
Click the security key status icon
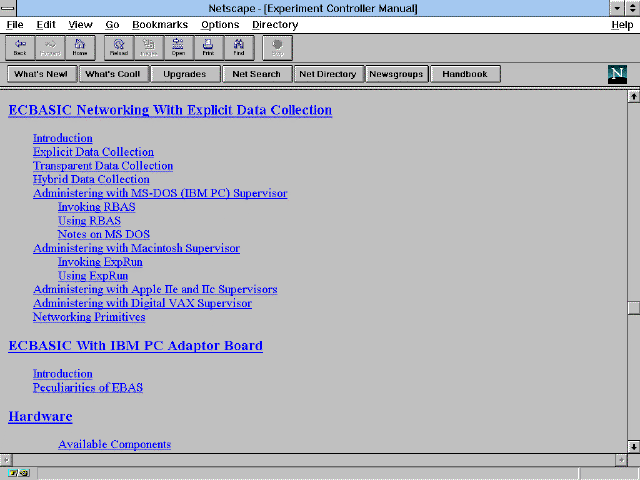click(x=18, y=473)
